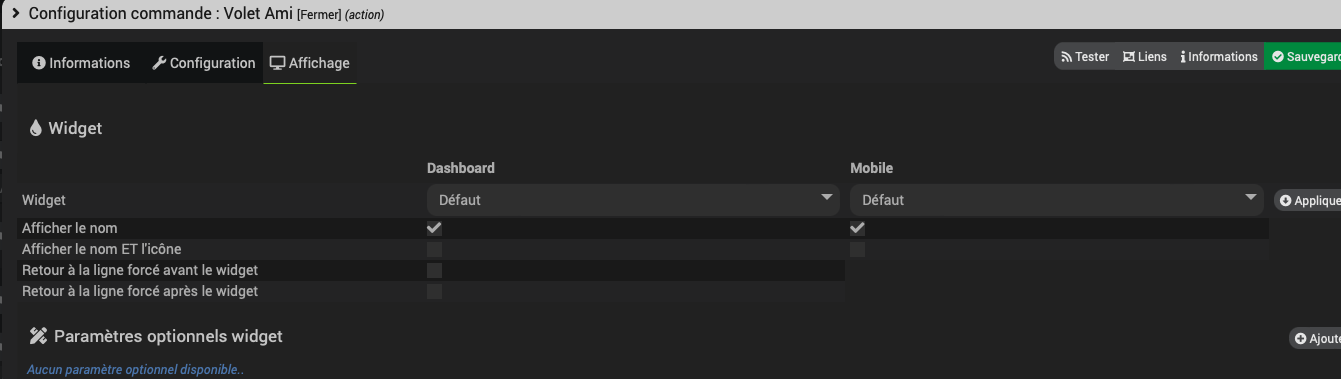
Task: Click the Liens link icon
Action: pyautogui.click(x=1129, y=57)
